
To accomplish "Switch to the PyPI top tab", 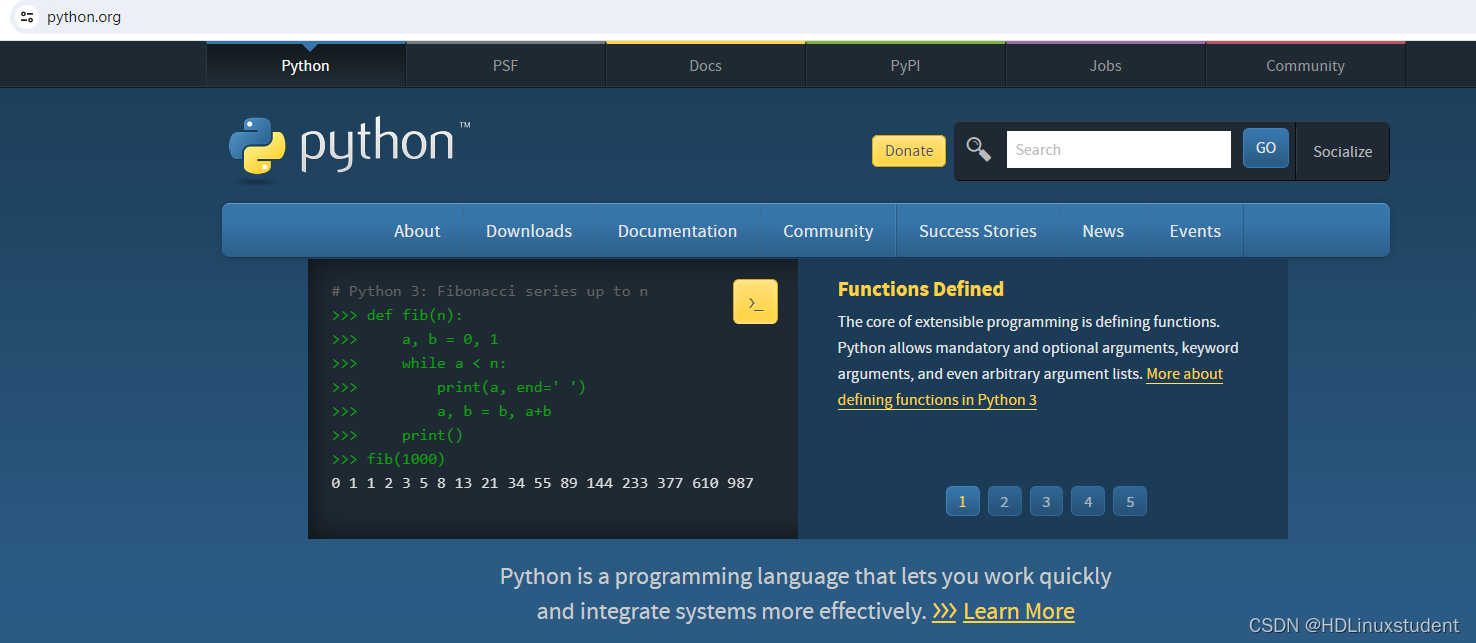I will click(906, 65).
